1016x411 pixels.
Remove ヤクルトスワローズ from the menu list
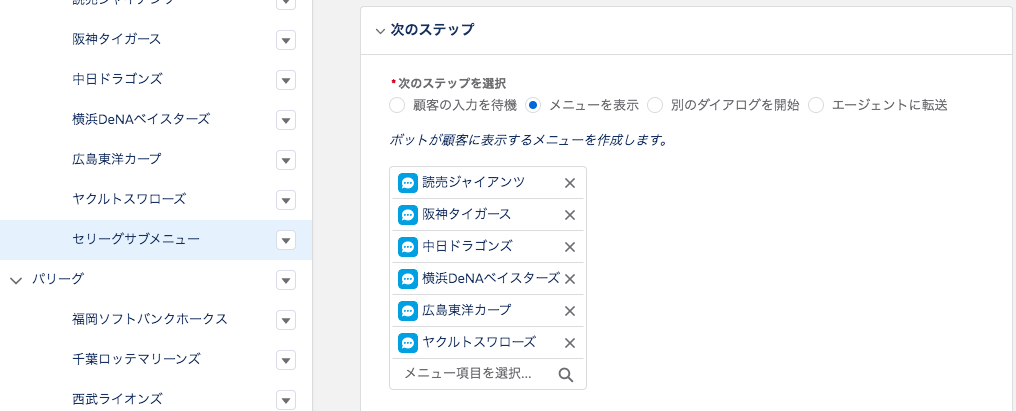[570, 343]
